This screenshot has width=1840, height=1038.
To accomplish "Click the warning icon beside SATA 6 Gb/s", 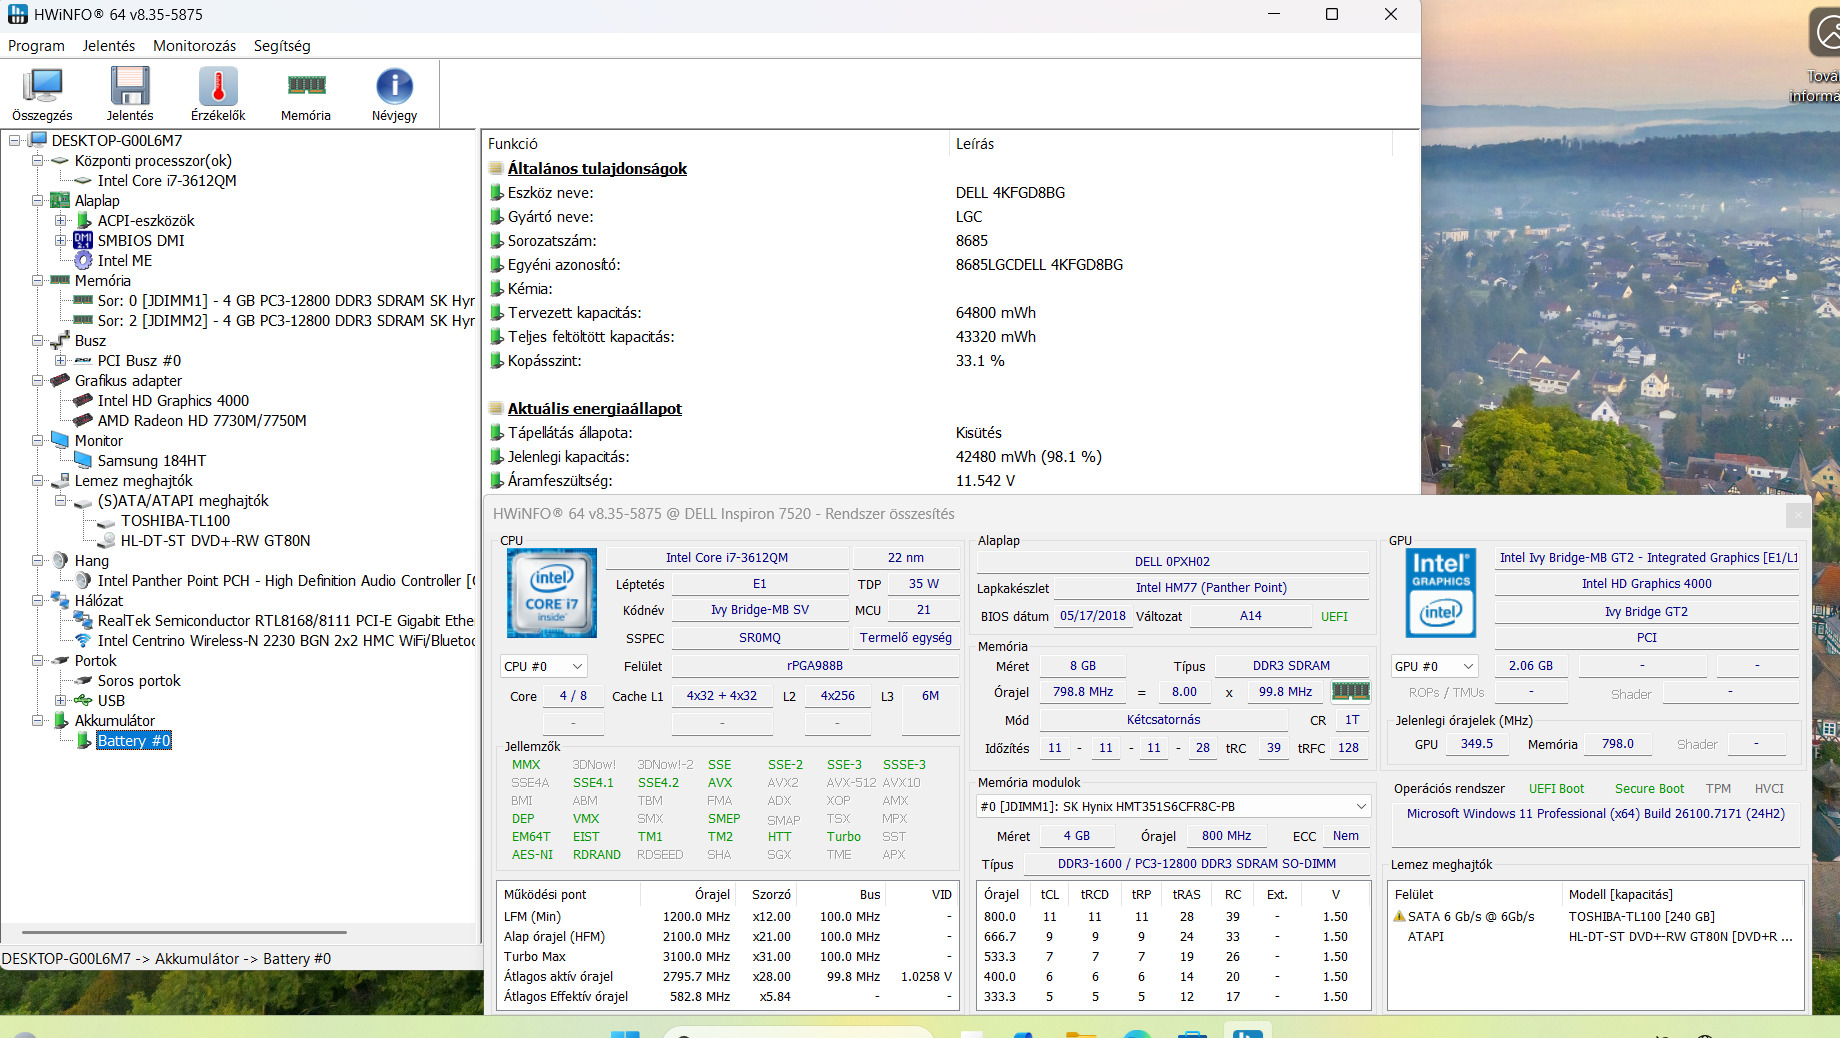I will click(1400, 916).
